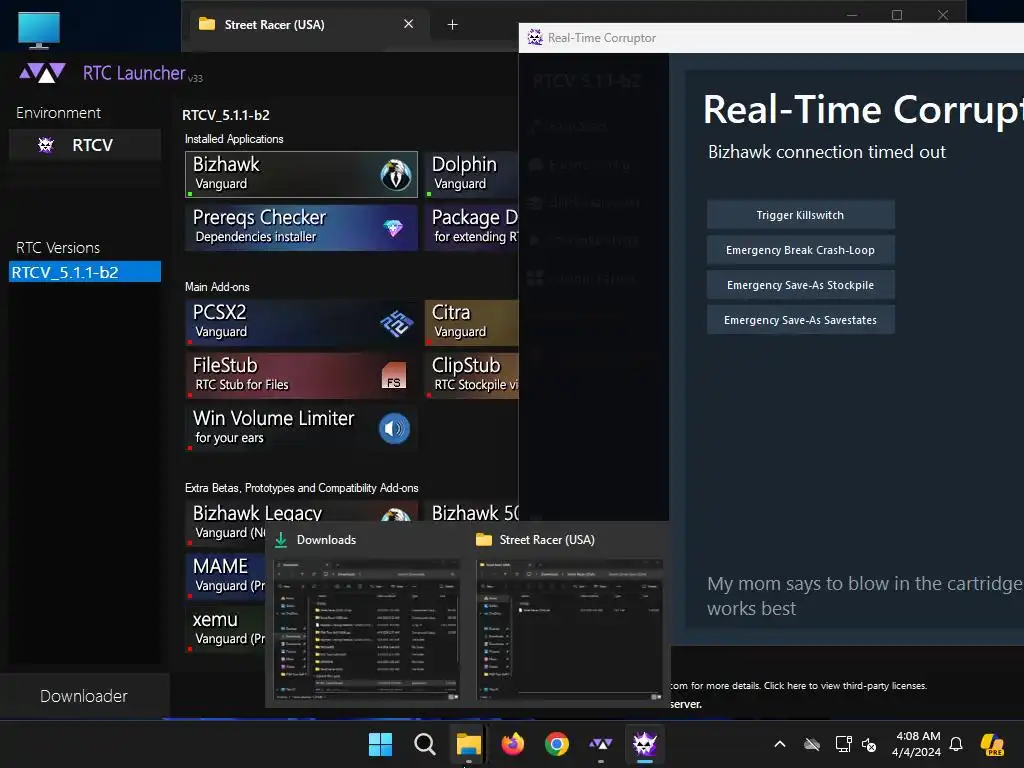Click the OneDrive cloud tray icon
Viewport: 1024px width, 768px height.
click(x=812, y=744)
